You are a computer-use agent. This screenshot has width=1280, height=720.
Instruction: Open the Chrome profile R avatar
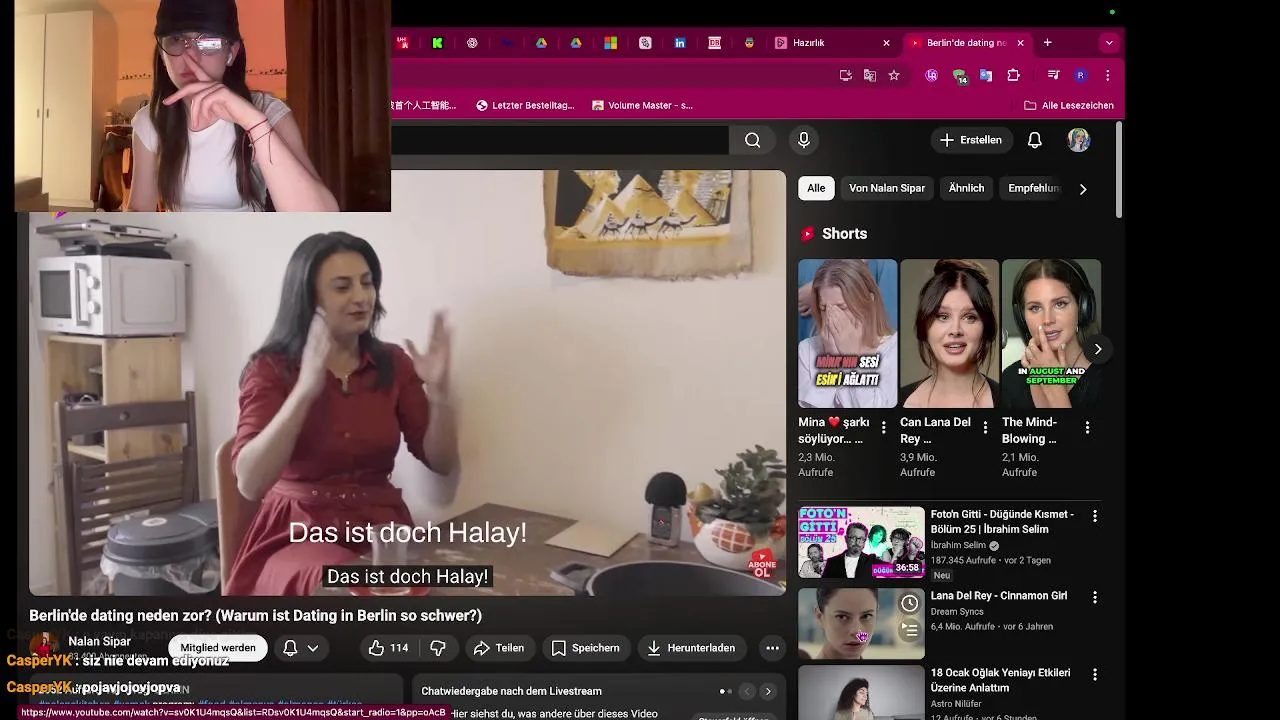coord(1080,75)
